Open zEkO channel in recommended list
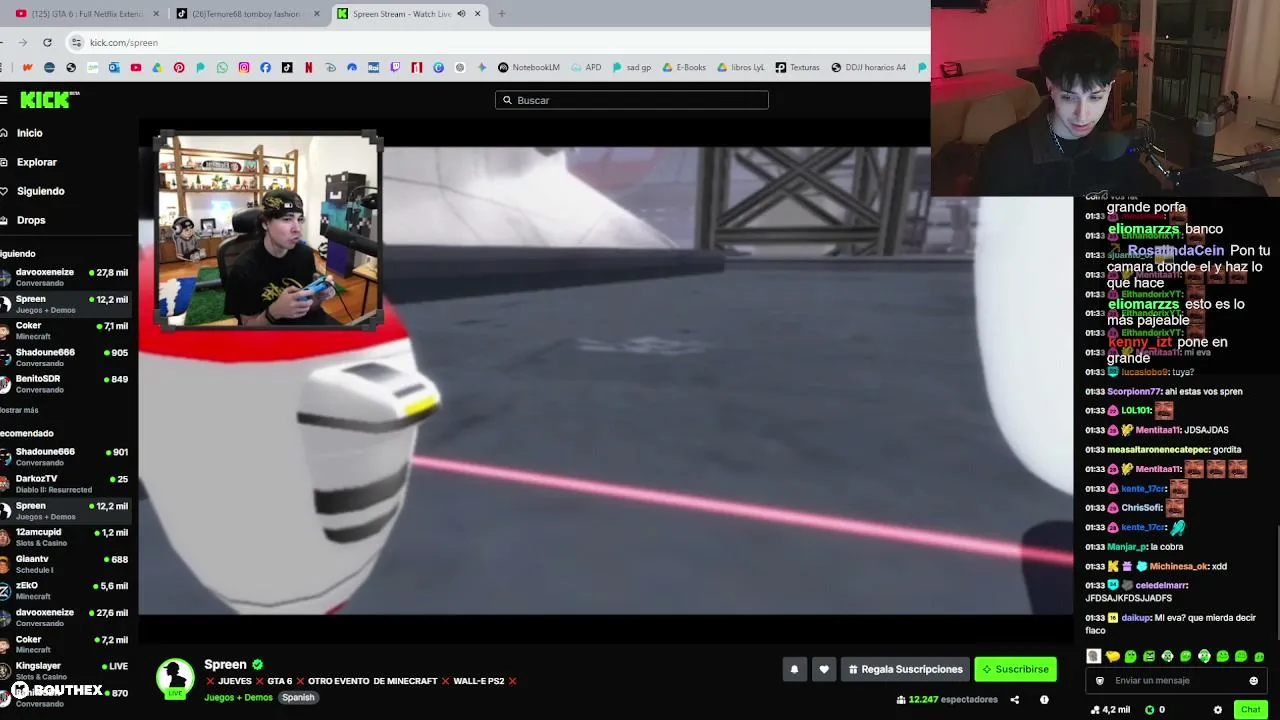1280x720 pixels. 65,591
